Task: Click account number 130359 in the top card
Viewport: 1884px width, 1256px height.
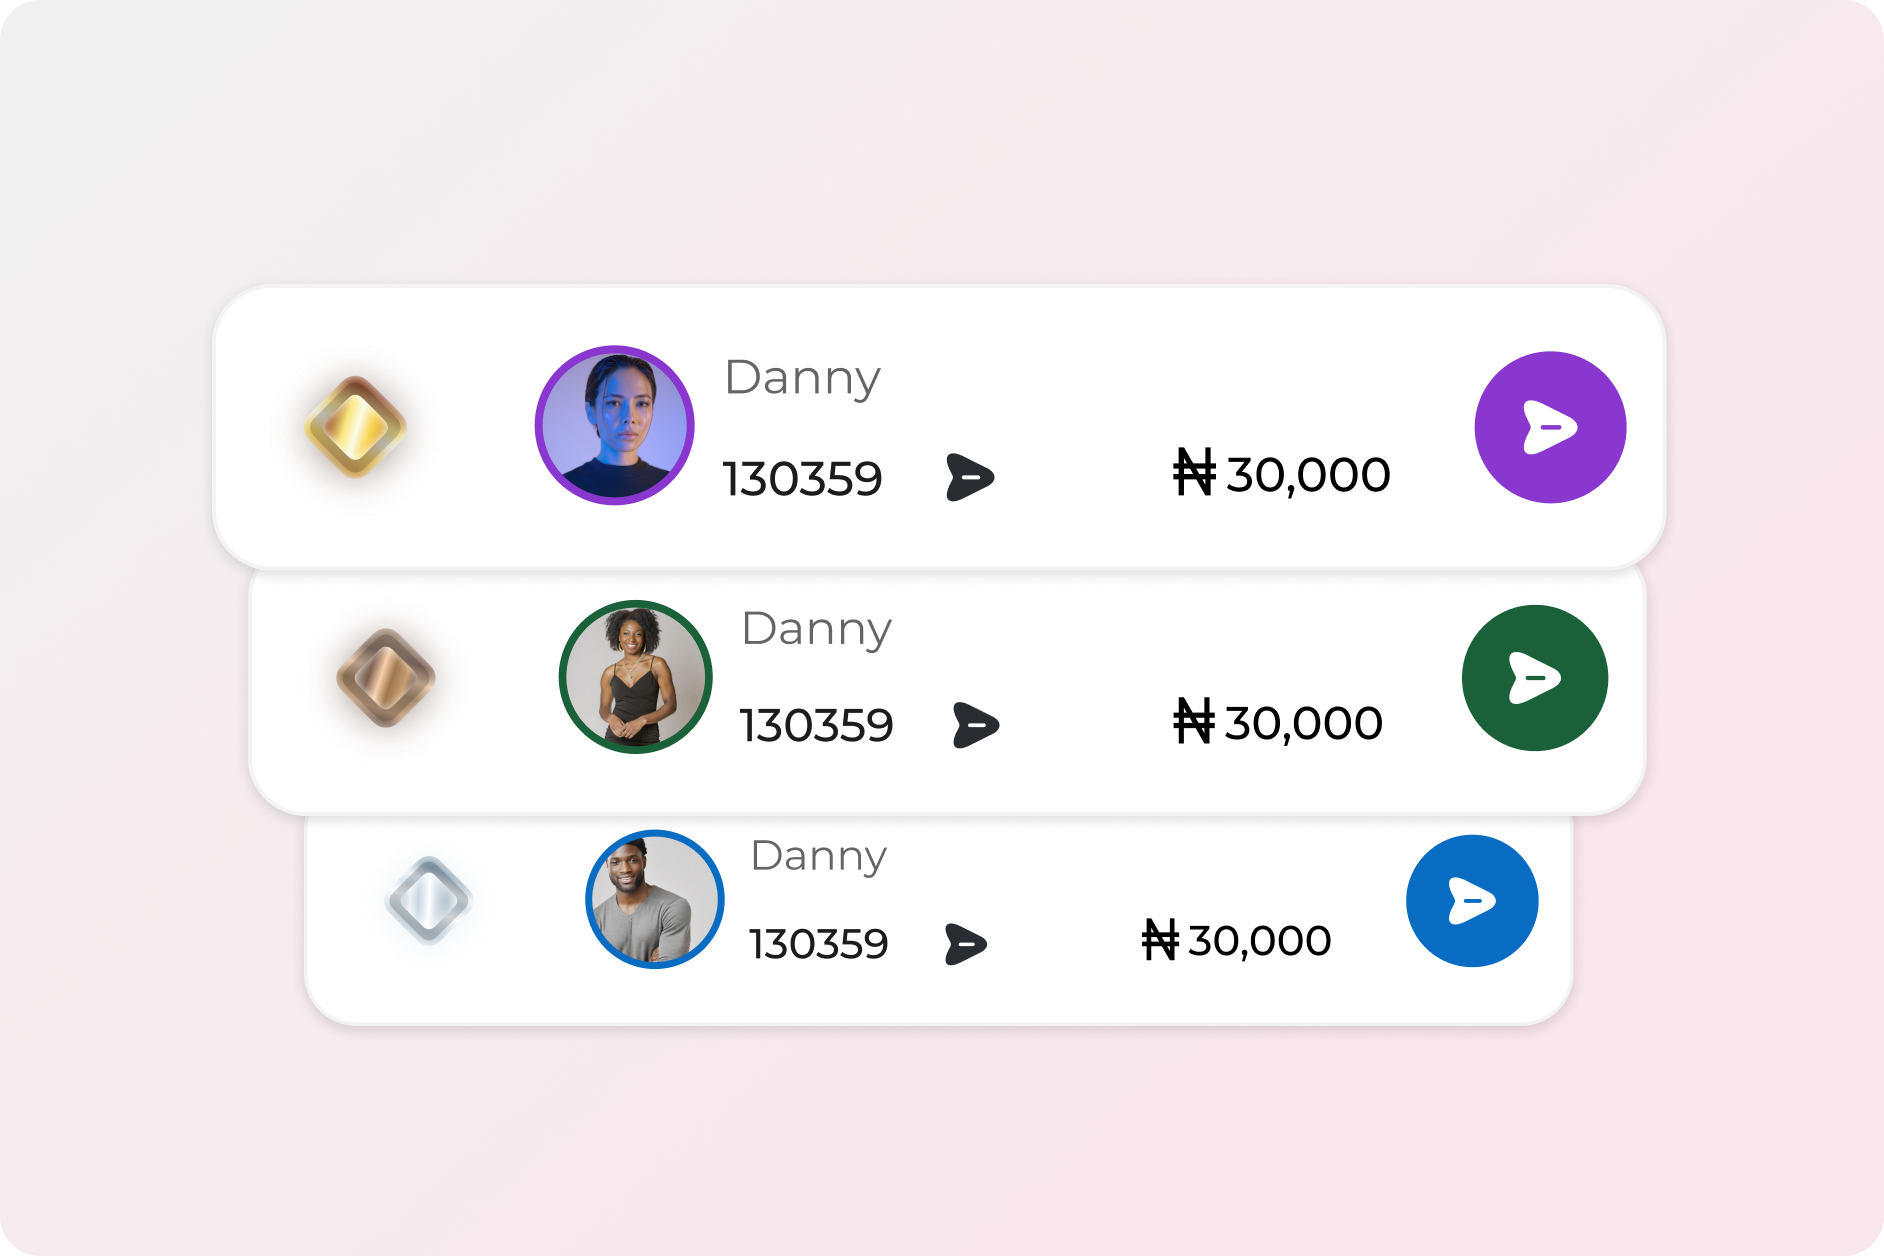Action: (802, 478)
